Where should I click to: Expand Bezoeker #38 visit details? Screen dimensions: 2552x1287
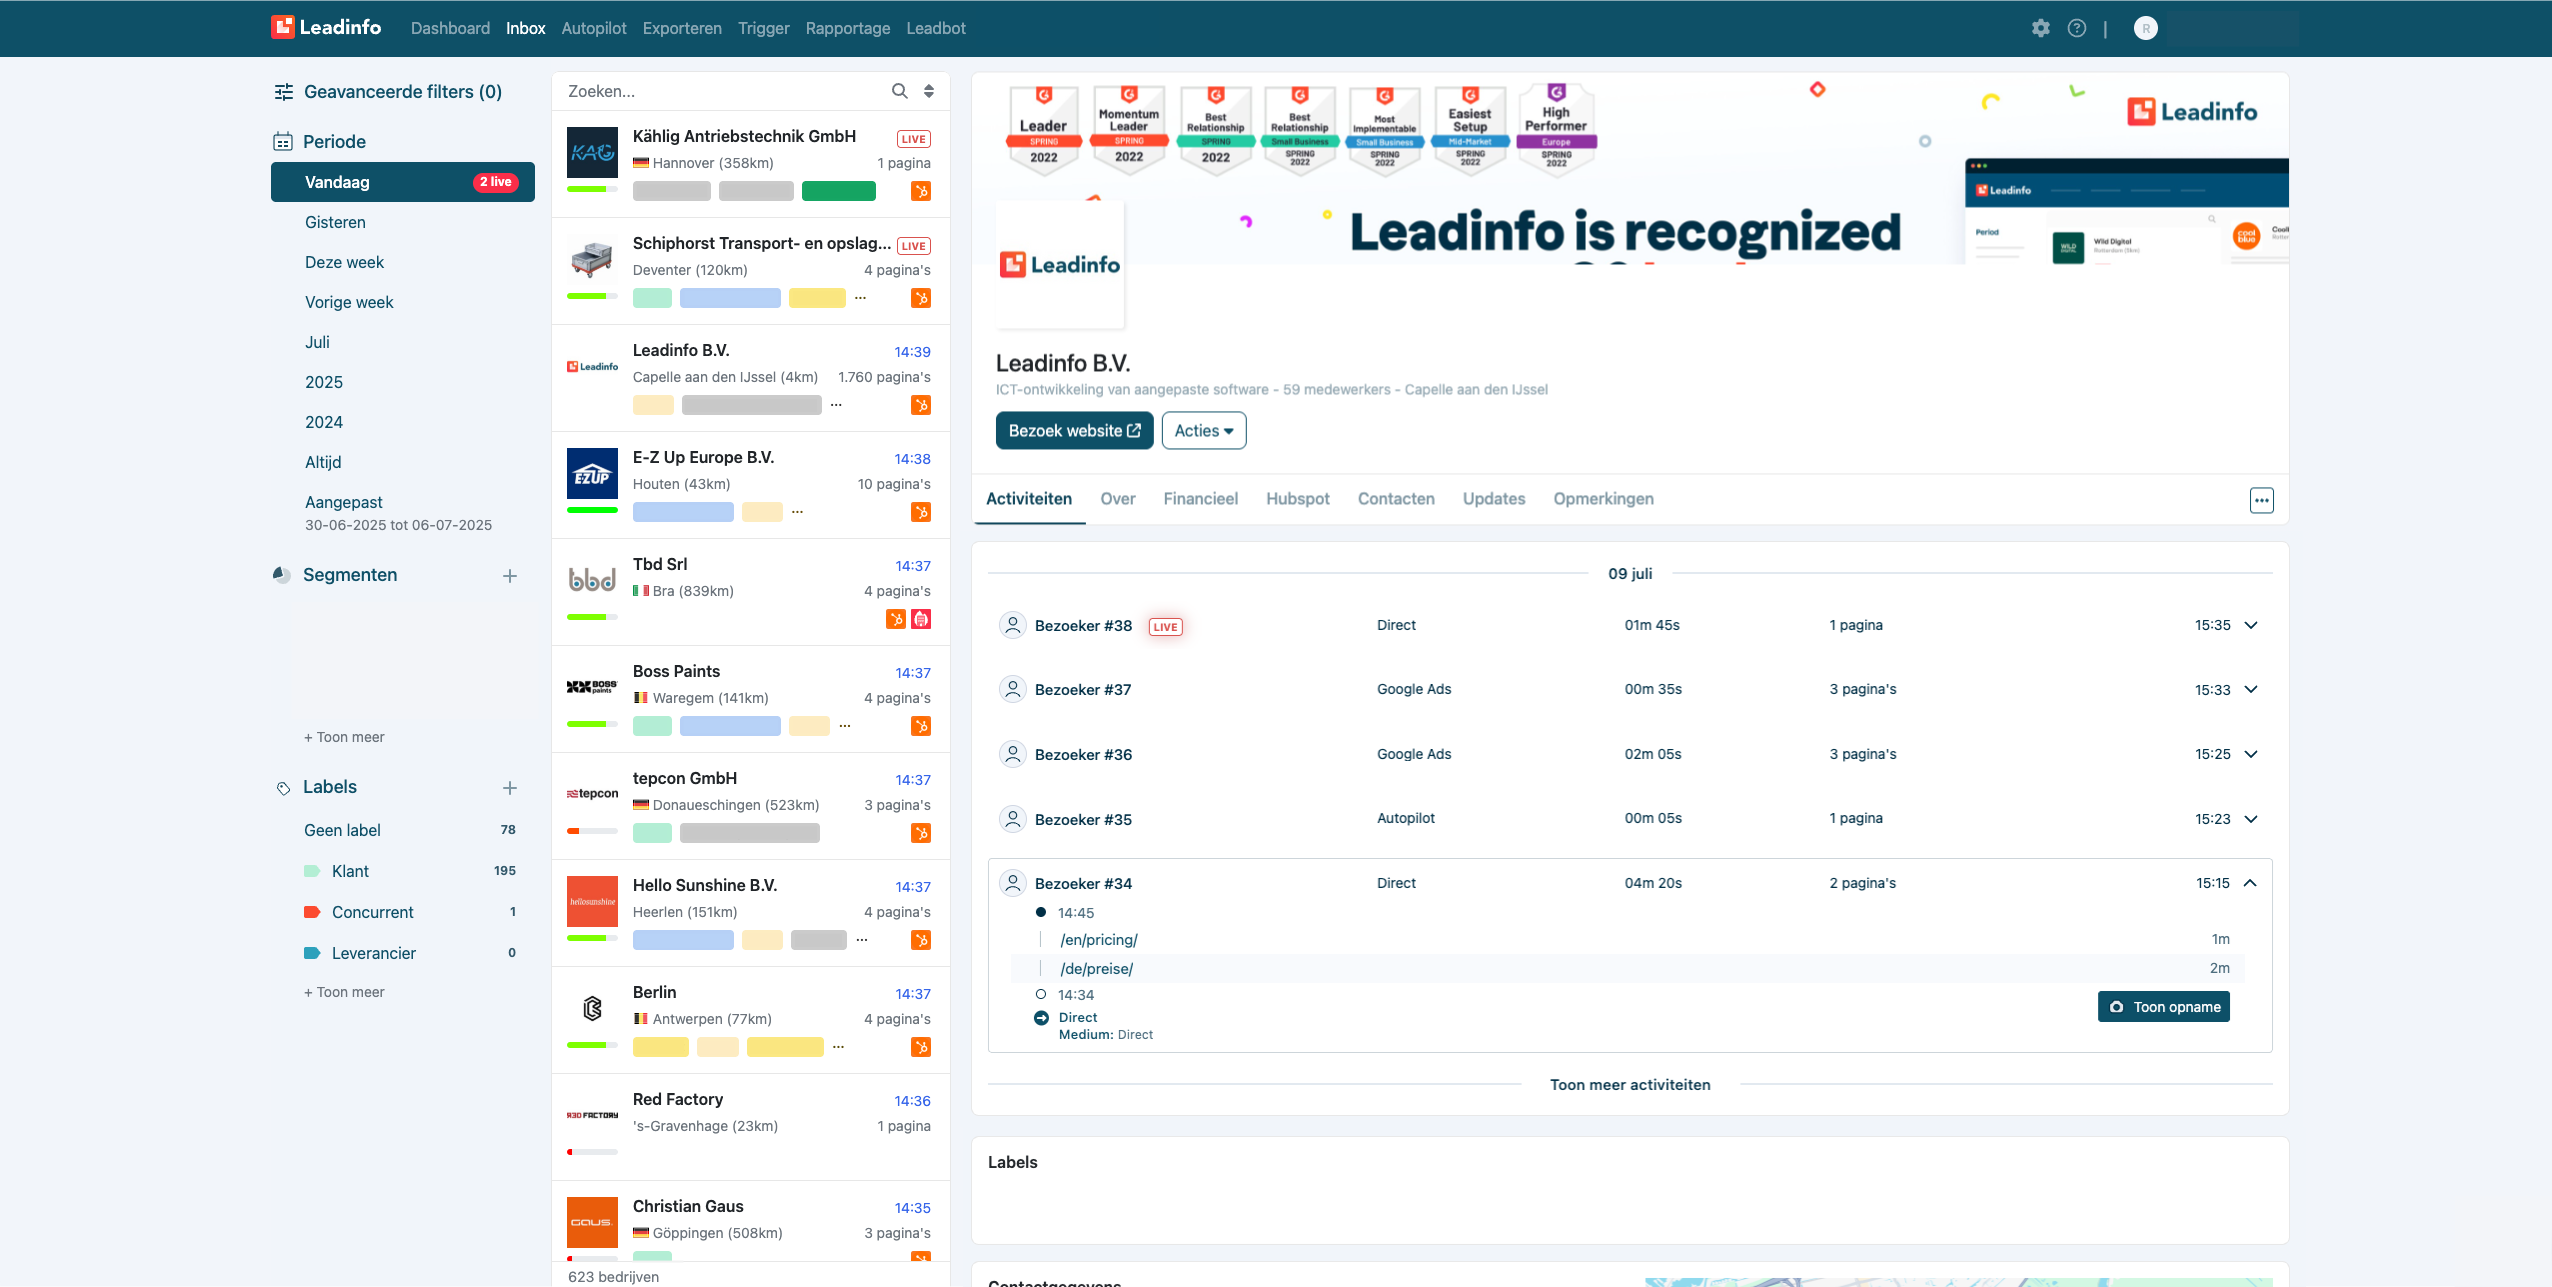(2251, 625)
